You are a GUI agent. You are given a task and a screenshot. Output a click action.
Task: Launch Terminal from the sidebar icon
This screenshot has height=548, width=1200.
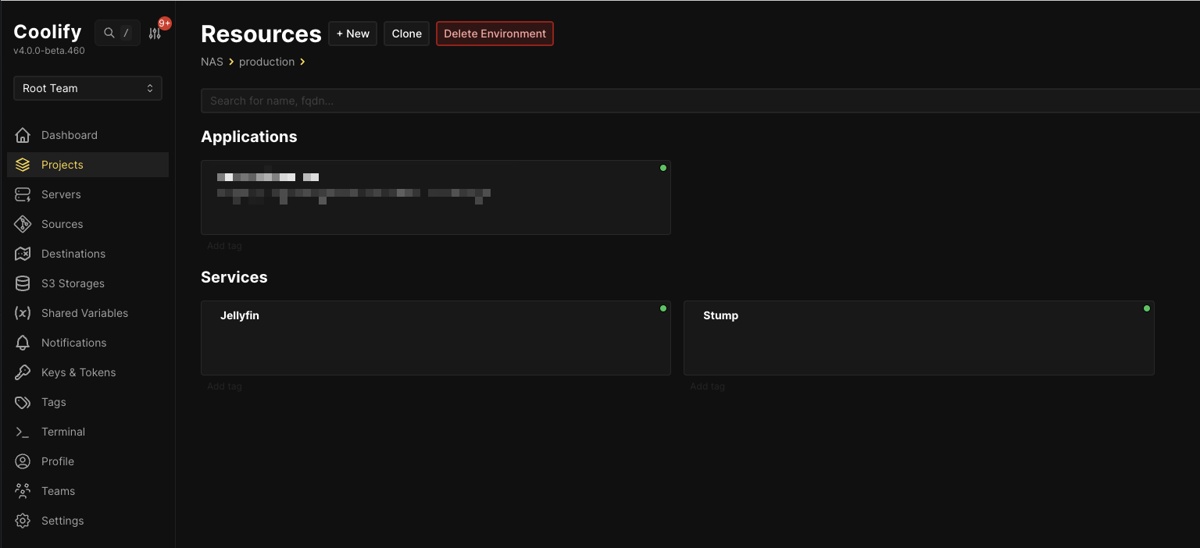tap(22, 432)
